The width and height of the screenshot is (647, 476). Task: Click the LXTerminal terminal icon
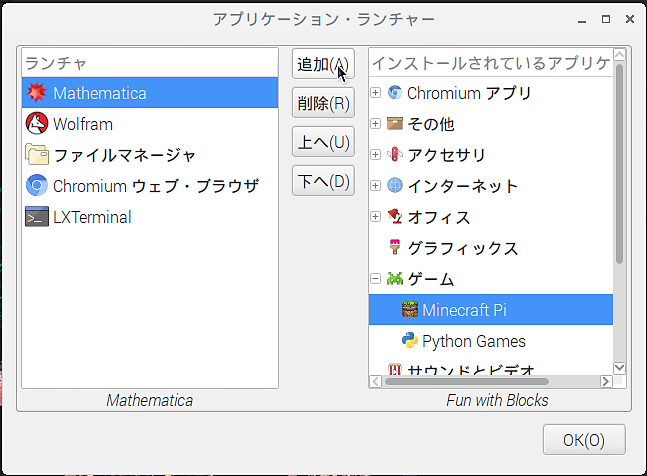[37, 217]
